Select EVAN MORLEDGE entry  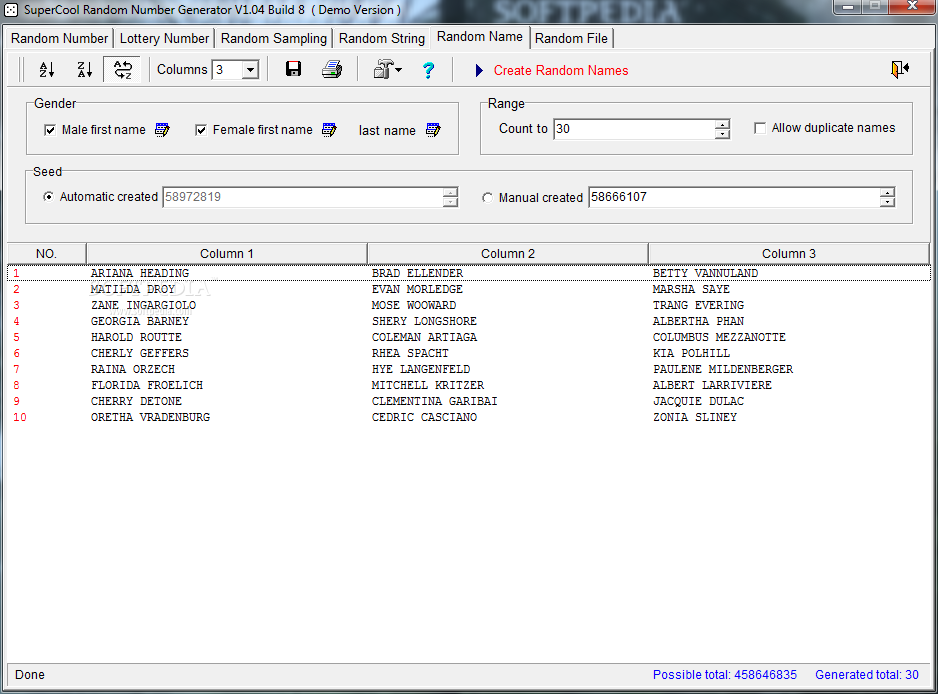click(x=417, y=289)
